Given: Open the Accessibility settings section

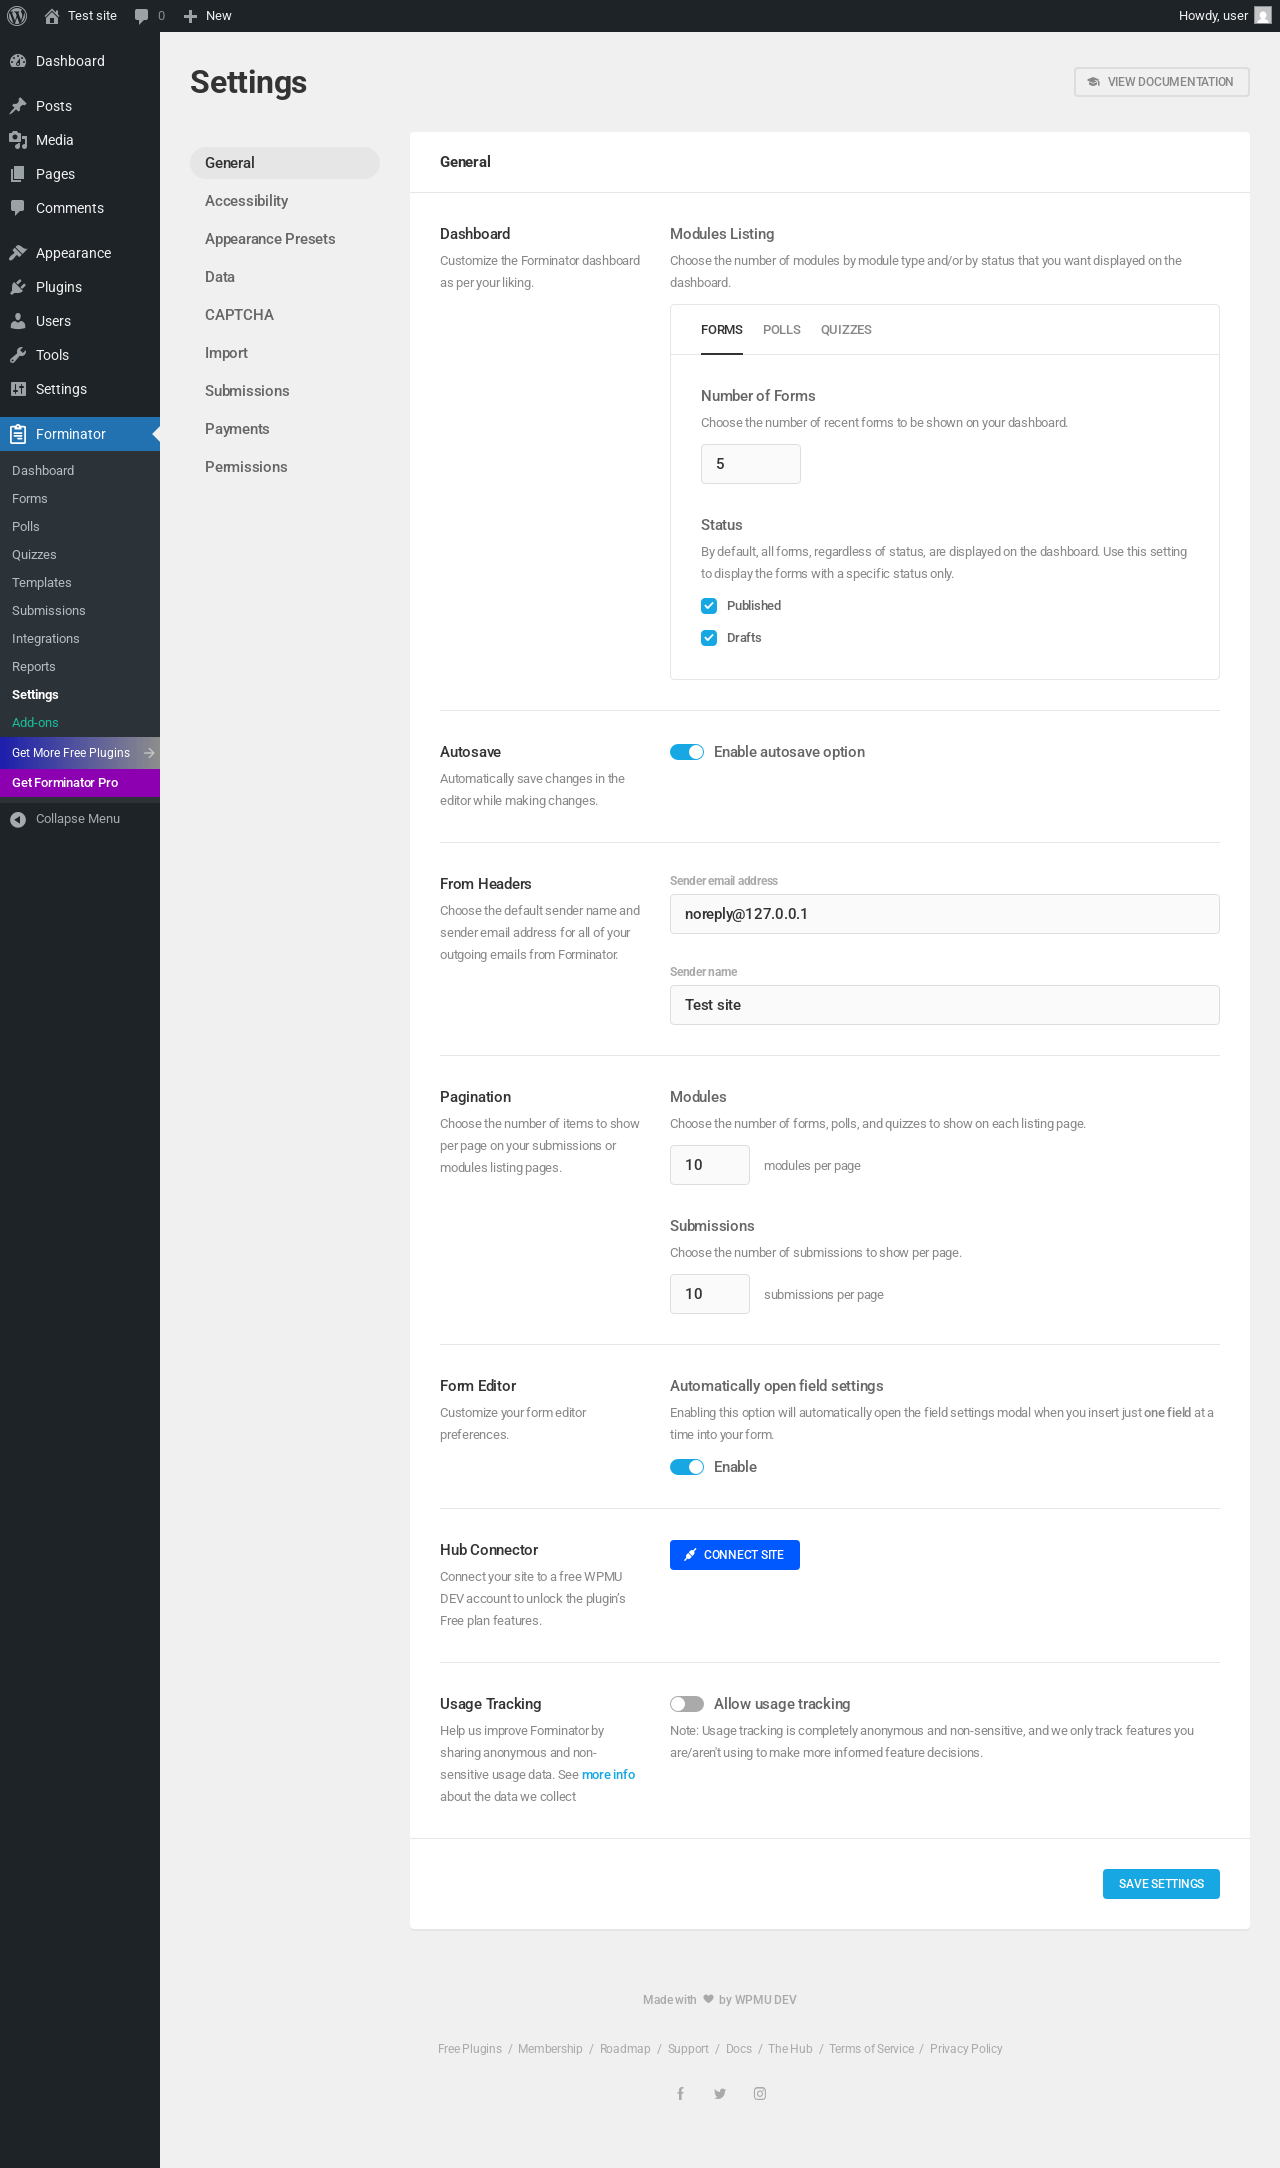Looking at the screenshot, I should click(246, 201).
